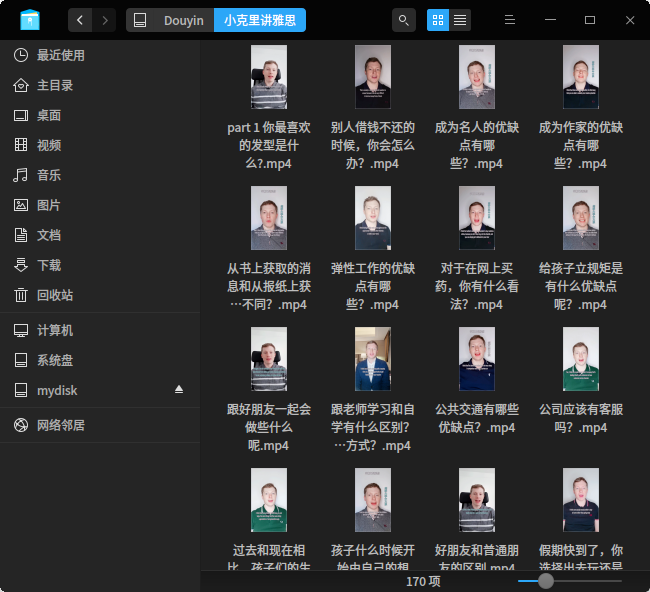Click the house icon beside 主目录
Viewport: 650px width, 592px height.
pyautogui.click(x=21, y=85)
